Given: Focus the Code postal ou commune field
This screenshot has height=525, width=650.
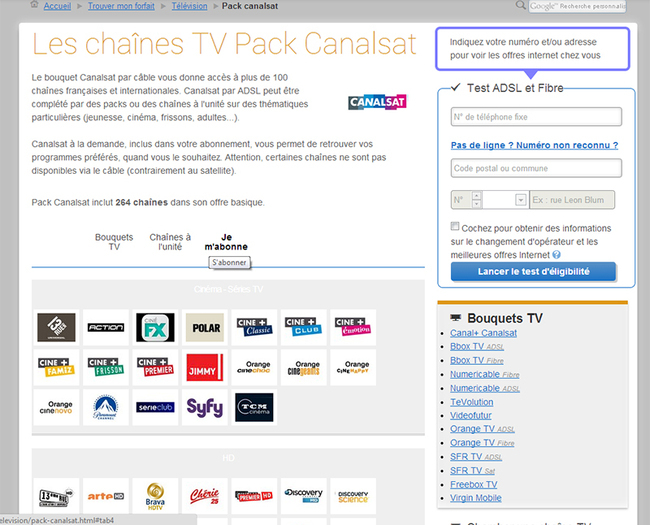Looking at the screenshot, I should (536, 168).
